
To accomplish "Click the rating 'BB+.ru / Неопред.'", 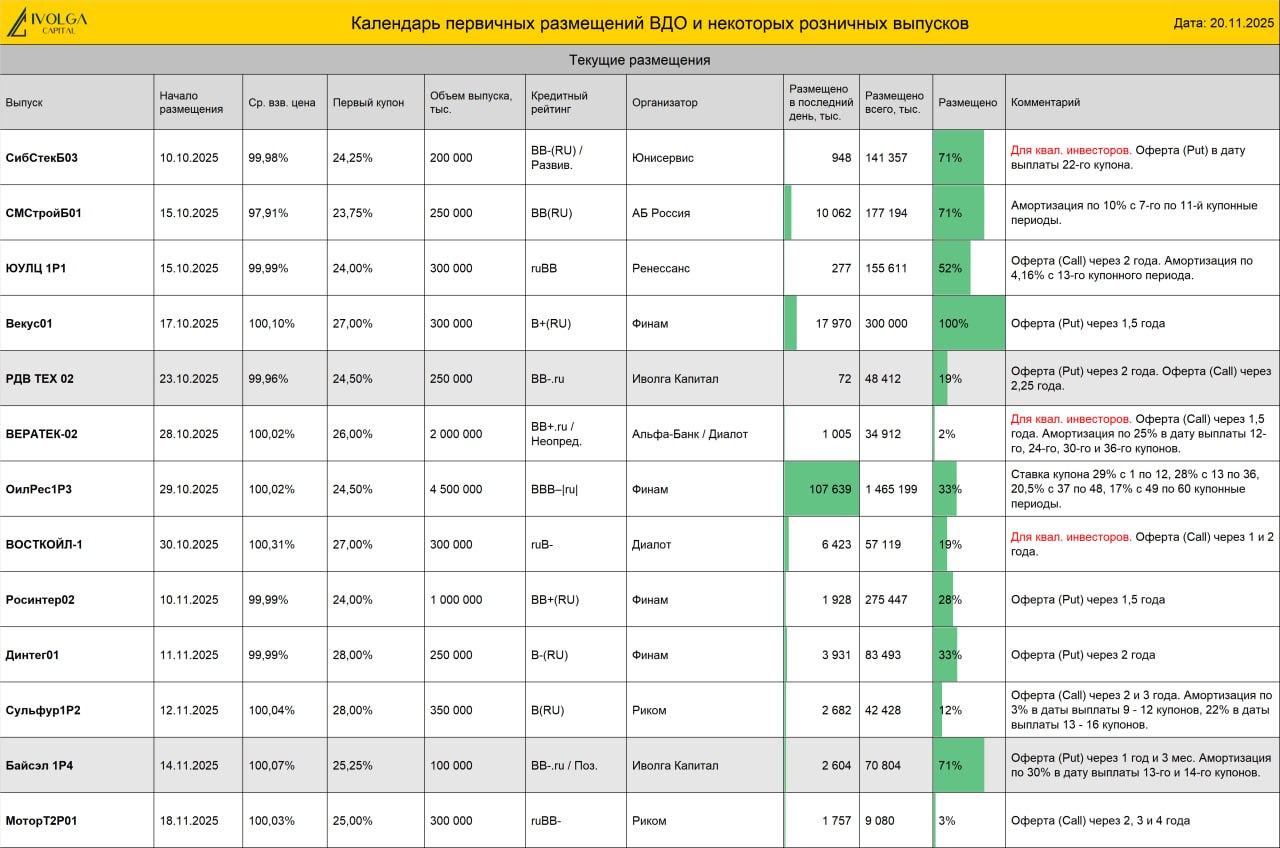I will pyautogui.click(x=557, y=434).
